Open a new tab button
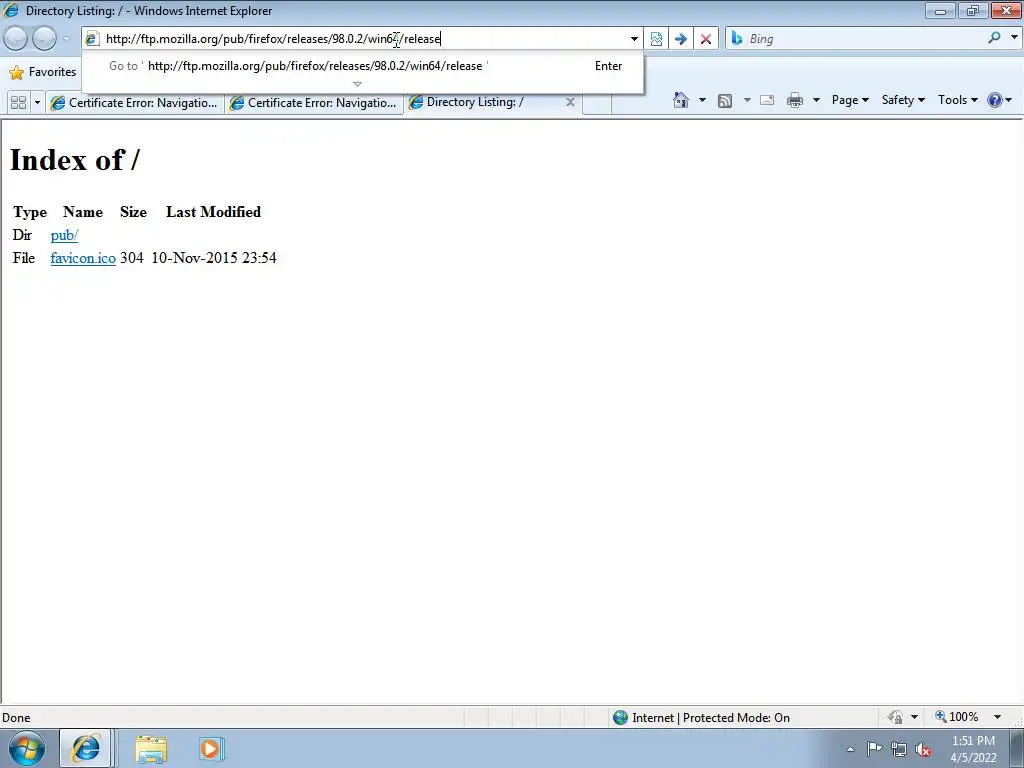Viewport: 1024px width, 768px height. (596, 103)
